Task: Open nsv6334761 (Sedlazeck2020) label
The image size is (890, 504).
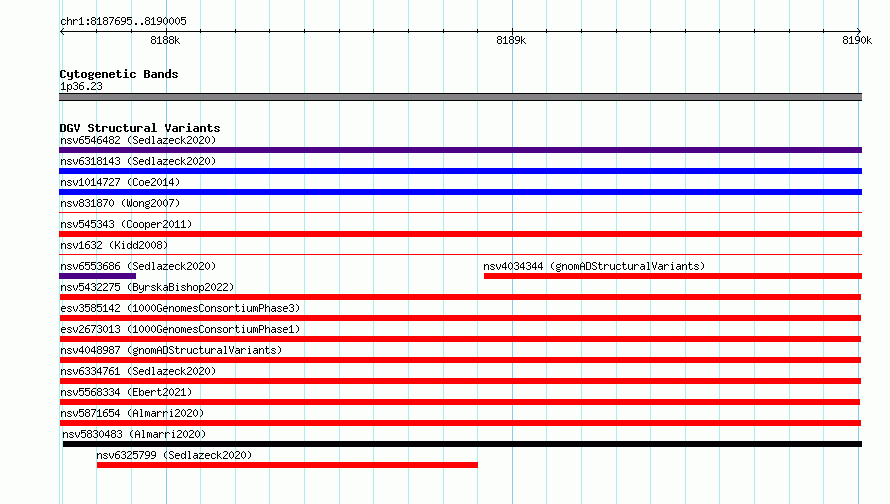Action: click(x=138, y=371)
